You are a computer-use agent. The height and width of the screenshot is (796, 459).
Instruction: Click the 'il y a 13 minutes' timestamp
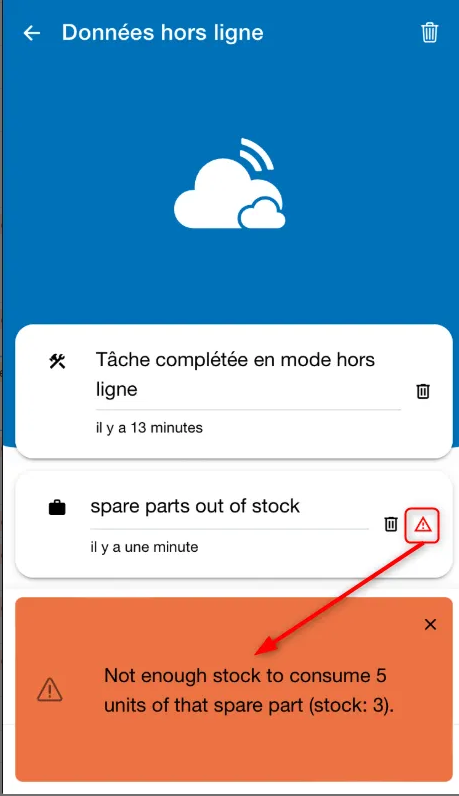[x=149, y=427]
